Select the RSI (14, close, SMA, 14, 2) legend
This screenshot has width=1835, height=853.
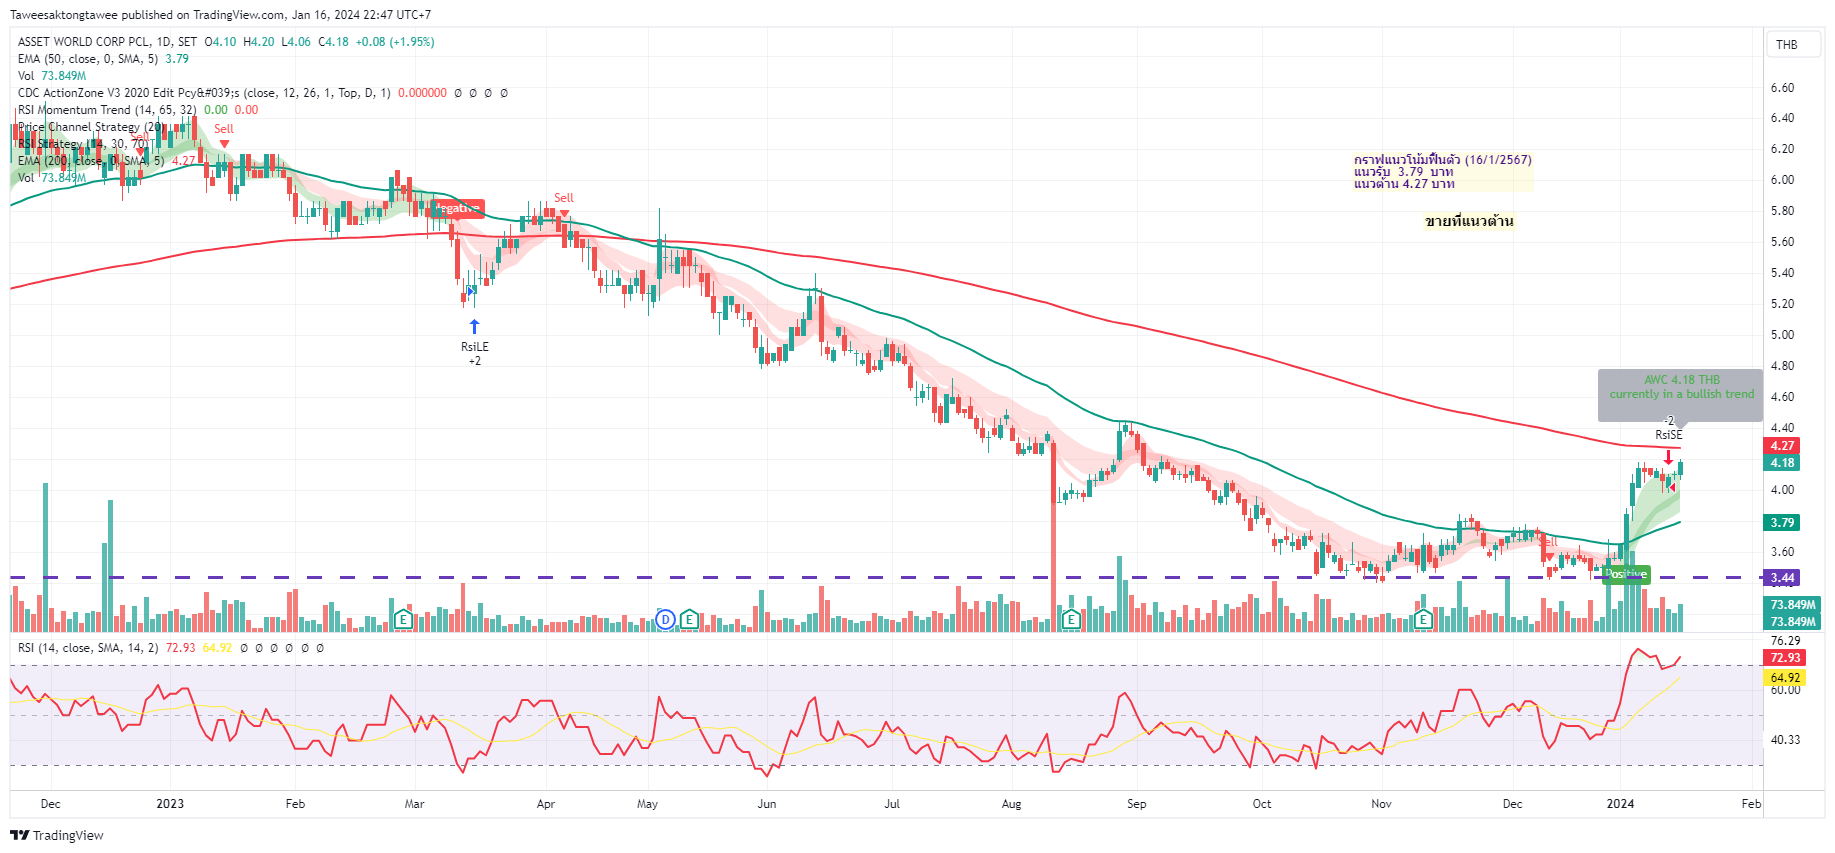click(x=88, y=648)
